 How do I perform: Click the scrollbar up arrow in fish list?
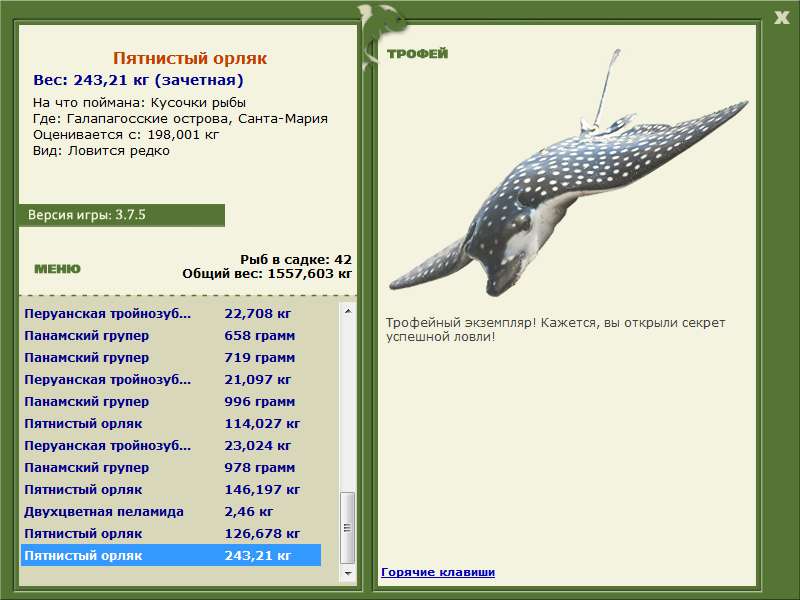click(x=347, y=311)
